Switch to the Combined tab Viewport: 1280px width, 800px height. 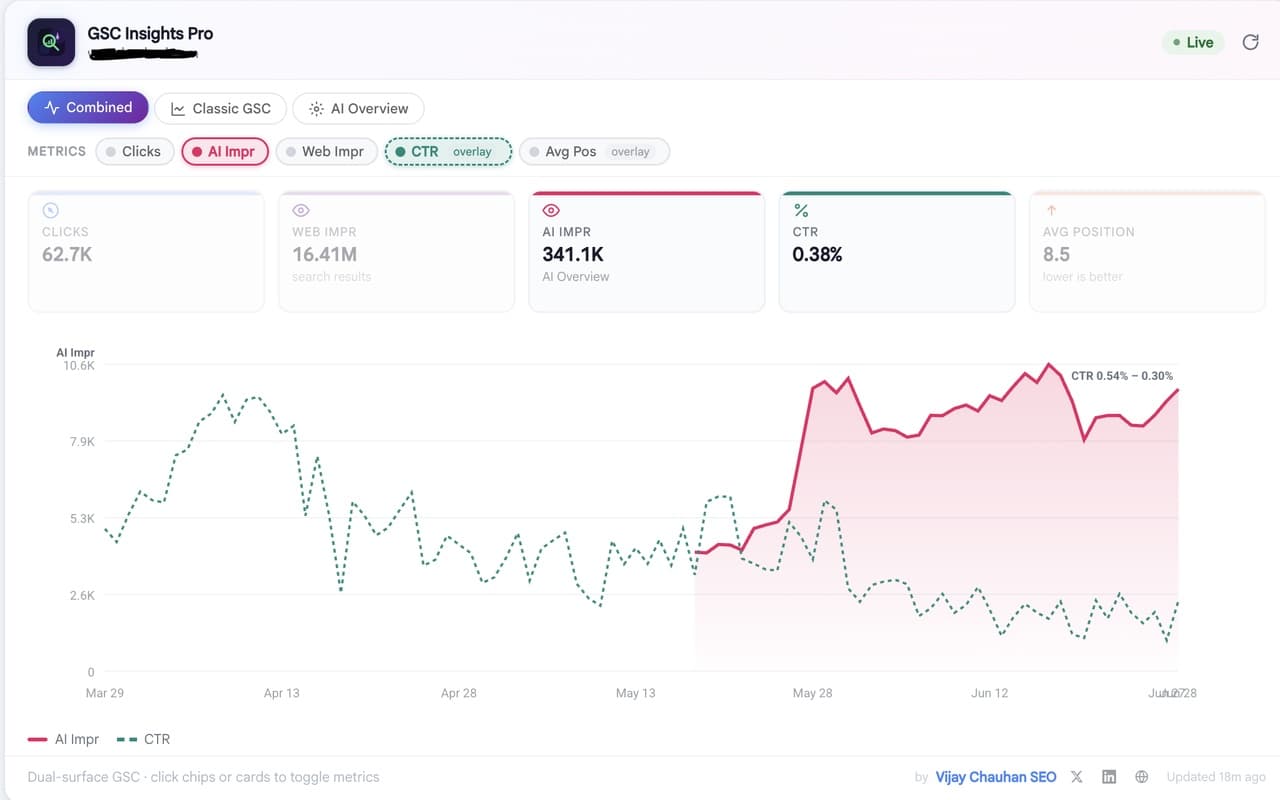click(88, 108)
